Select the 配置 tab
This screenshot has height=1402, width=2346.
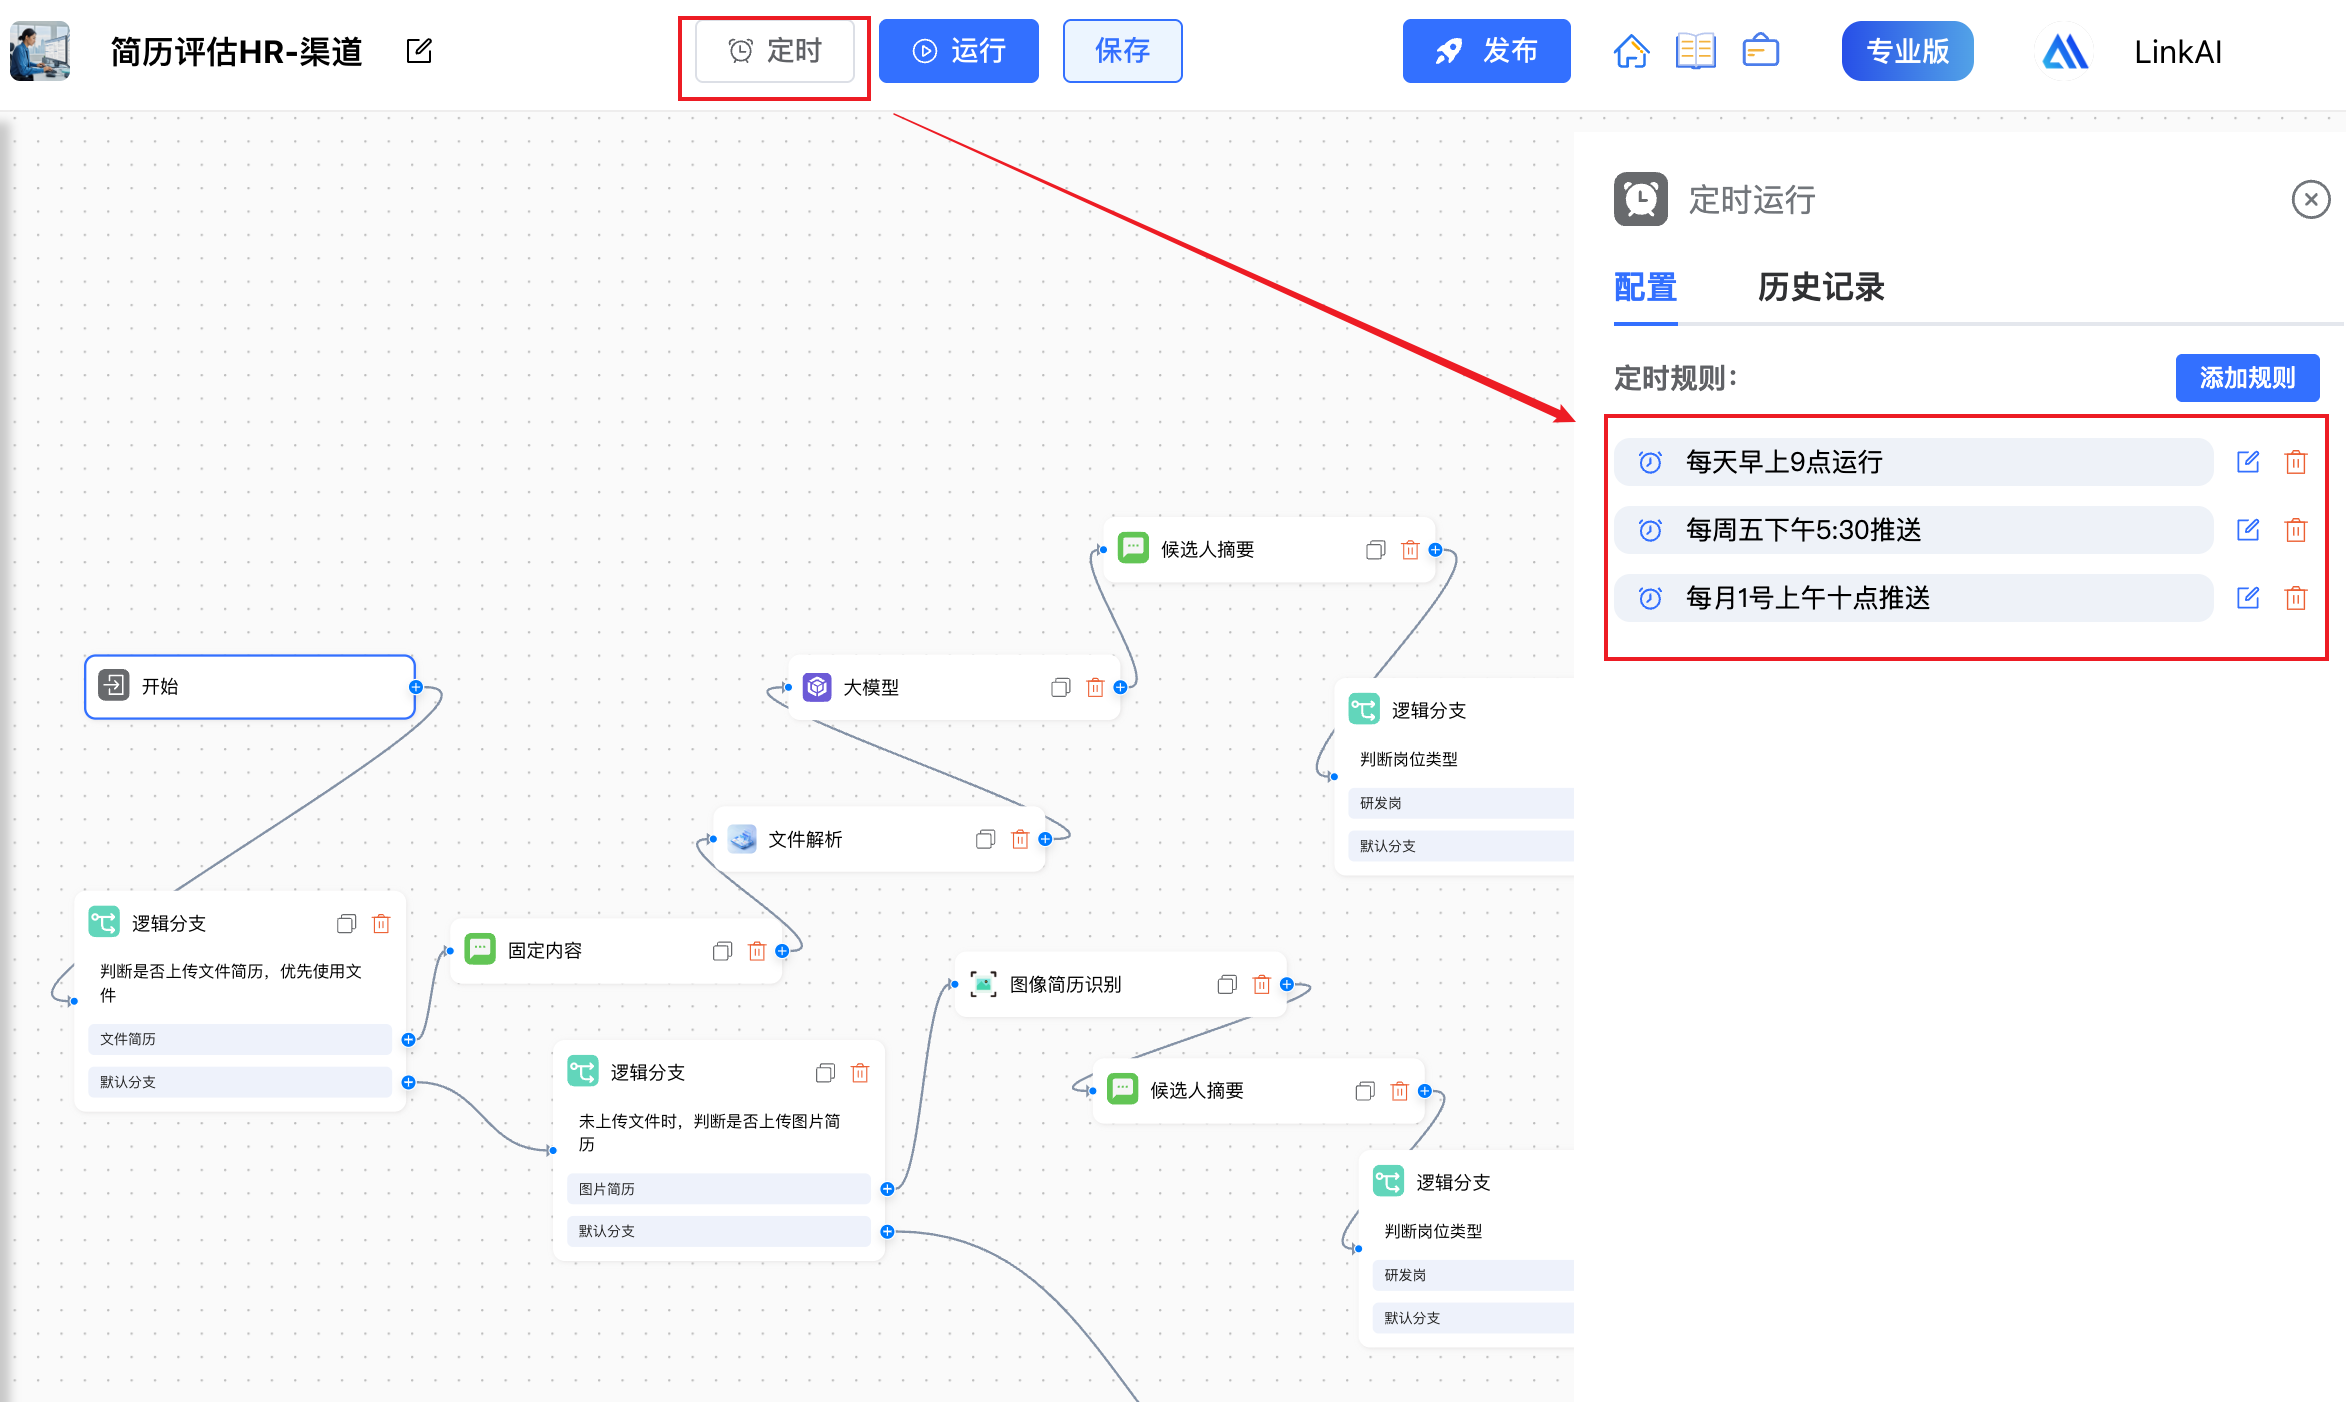point(1645,288)
